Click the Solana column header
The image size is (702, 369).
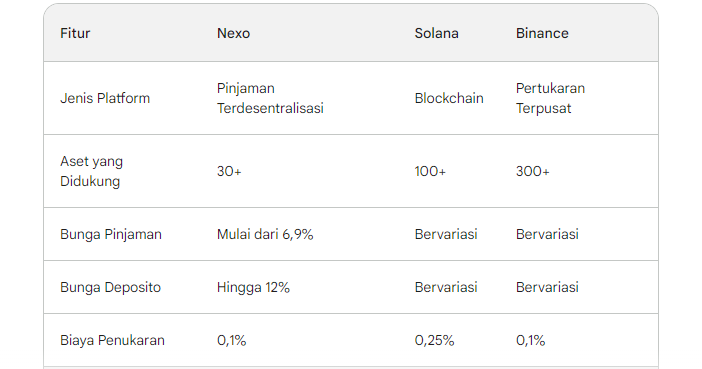pos(437,33)
